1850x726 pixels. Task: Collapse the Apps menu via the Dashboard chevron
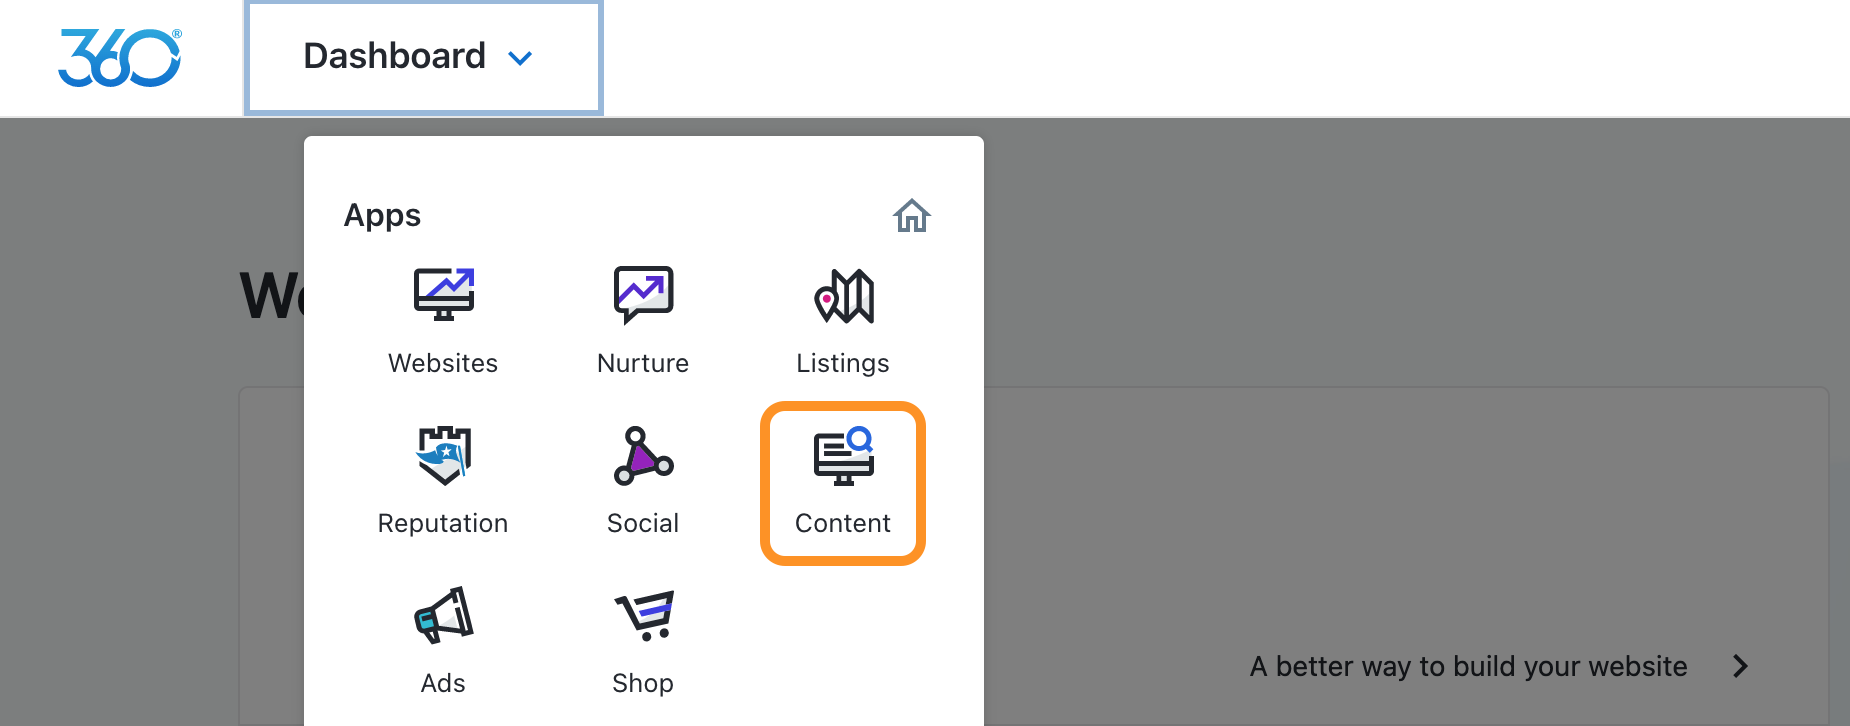[520, 58]
